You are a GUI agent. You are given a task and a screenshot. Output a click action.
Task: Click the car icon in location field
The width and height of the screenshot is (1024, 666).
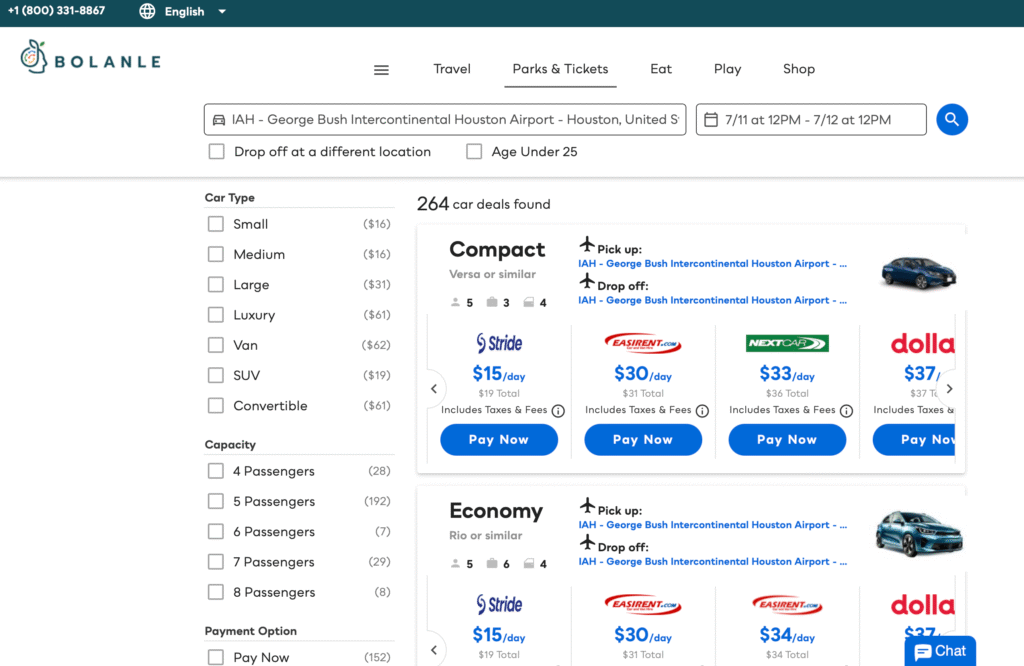[219, 120]
